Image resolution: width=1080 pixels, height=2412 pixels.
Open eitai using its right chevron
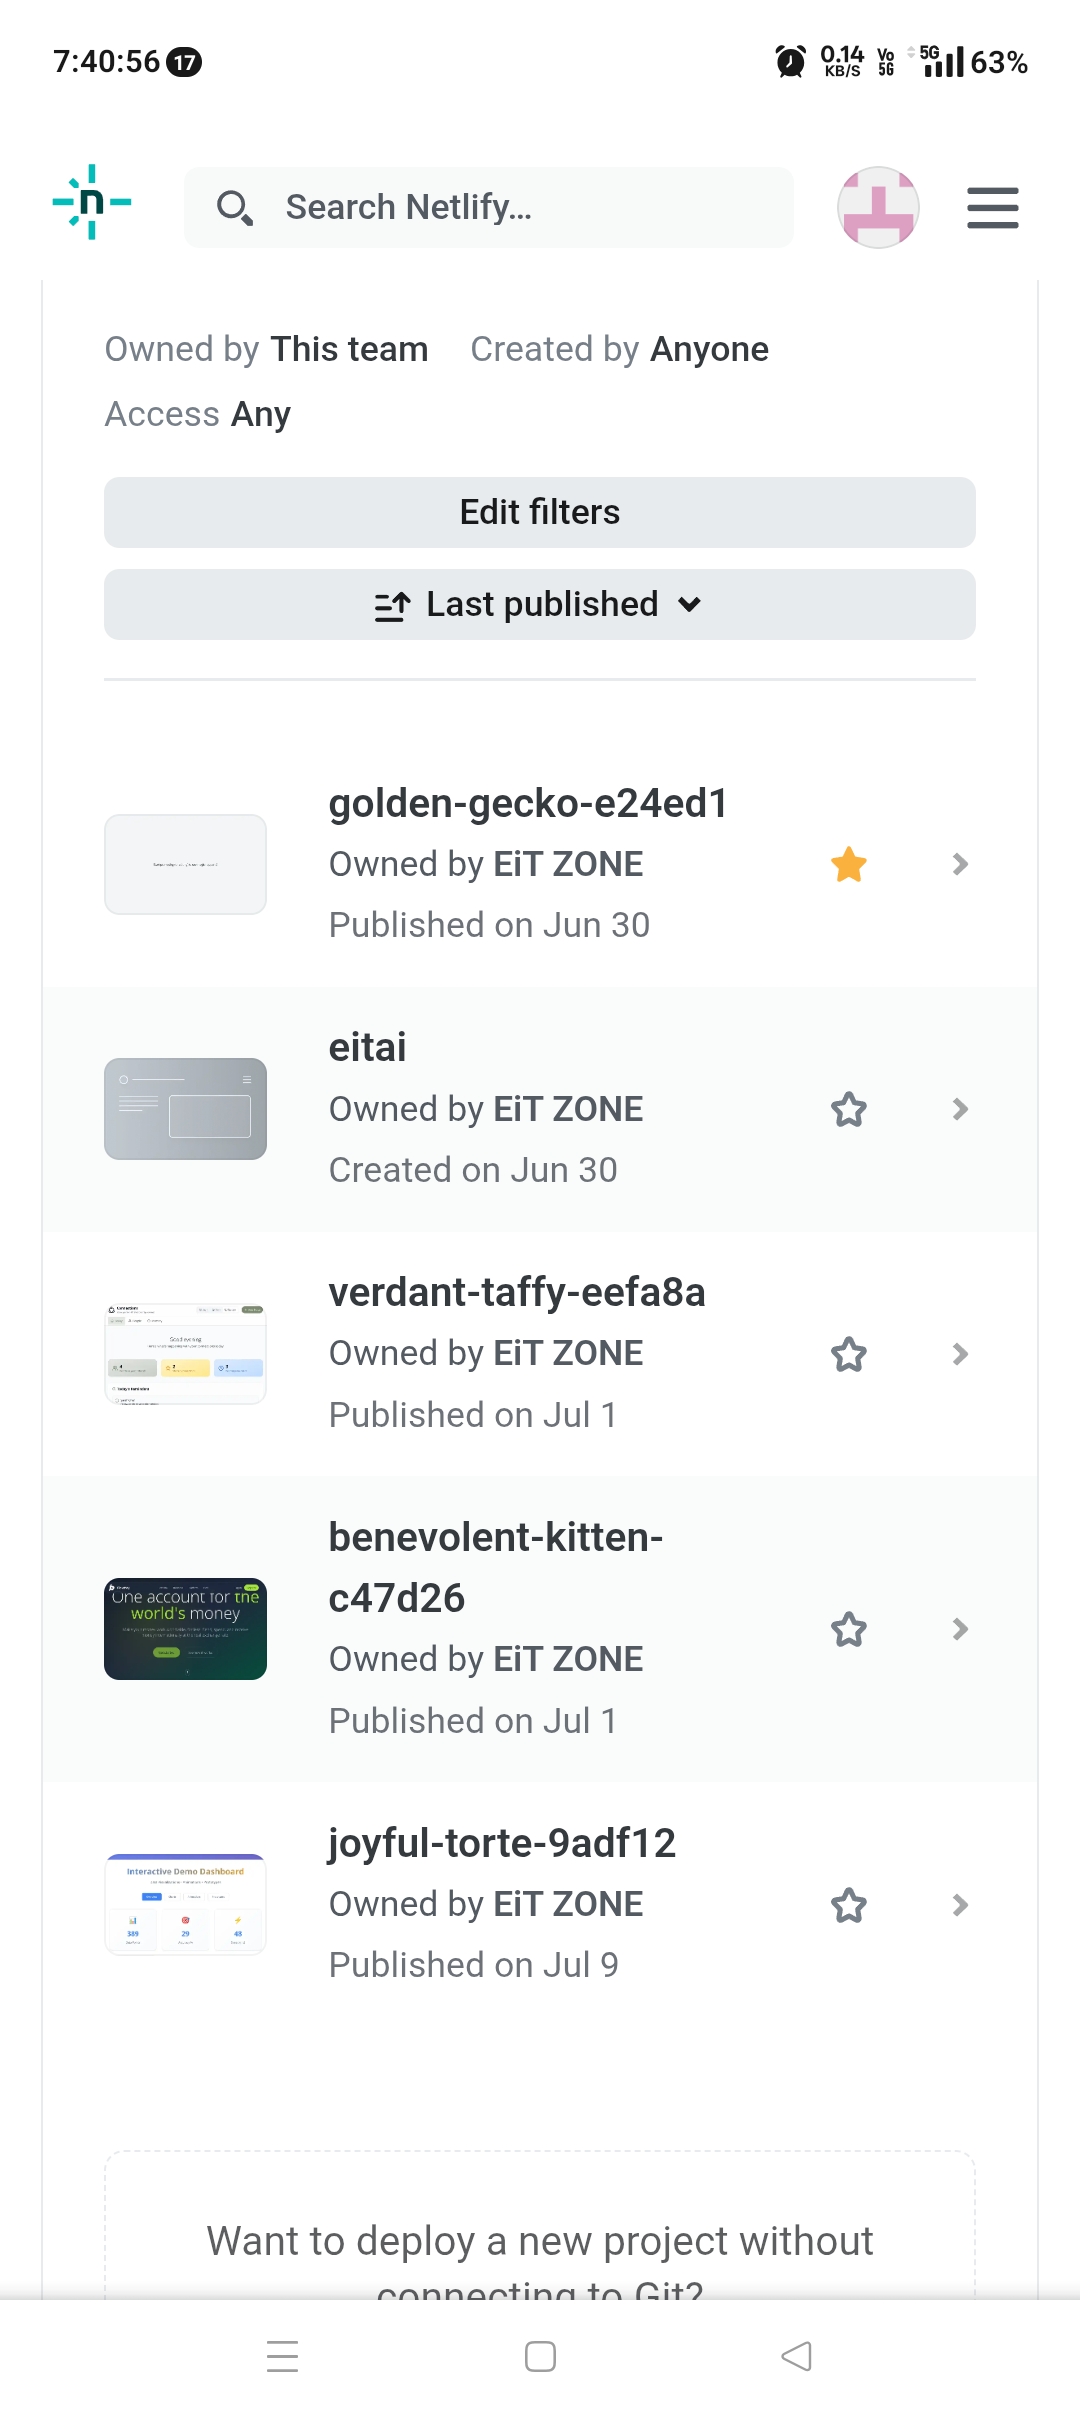960,1109
